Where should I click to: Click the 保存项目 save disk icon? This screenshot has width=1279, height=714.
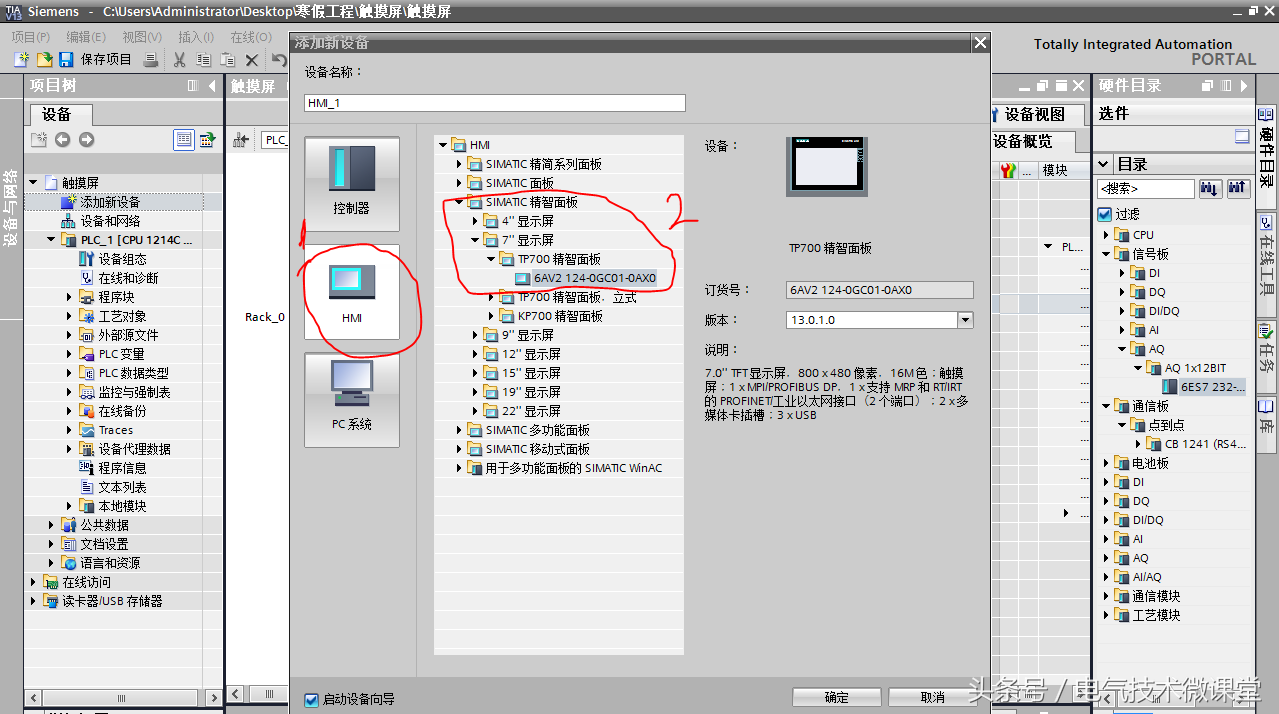point(66,60)
